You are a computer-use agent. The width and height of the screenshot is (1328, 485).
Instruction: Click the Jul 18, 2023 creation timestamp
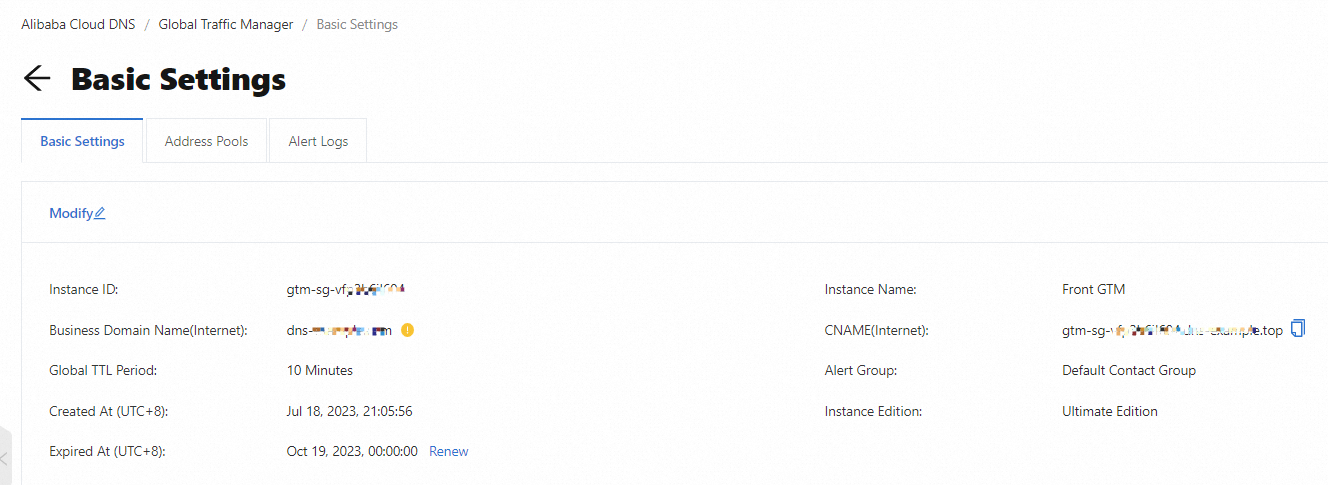[x=350, y=411]
